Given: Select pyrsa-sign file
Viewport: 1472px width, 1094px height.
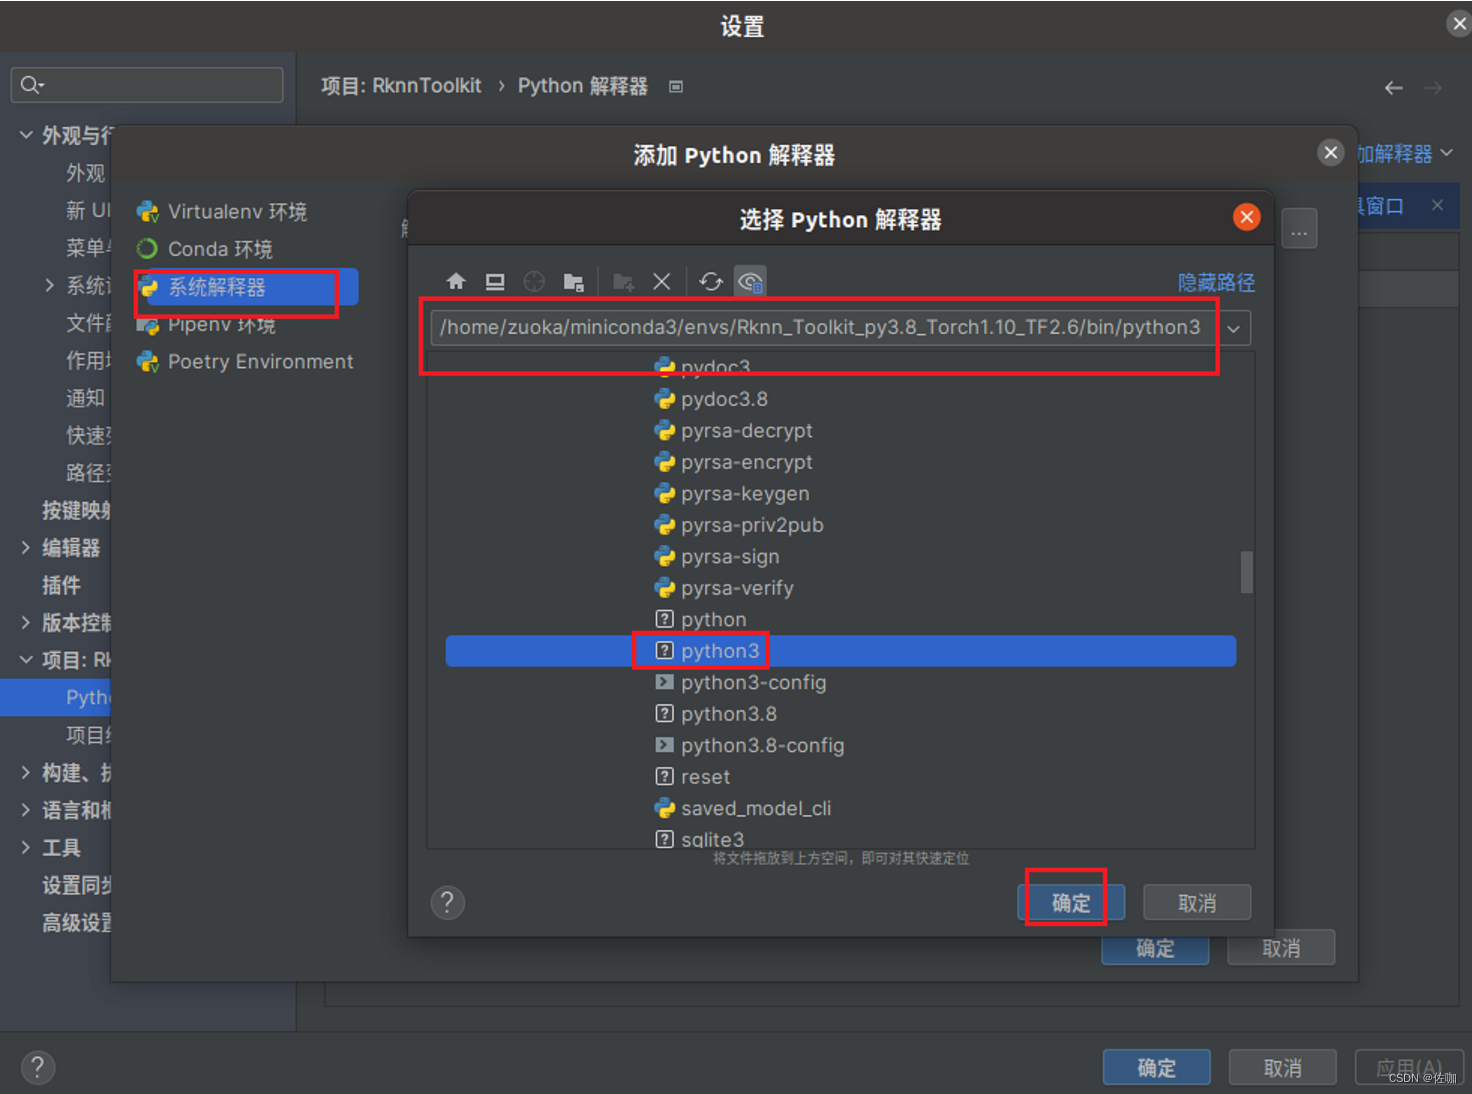Looking at the screenshot, I should pyautogui.click(x=716, y=557).
